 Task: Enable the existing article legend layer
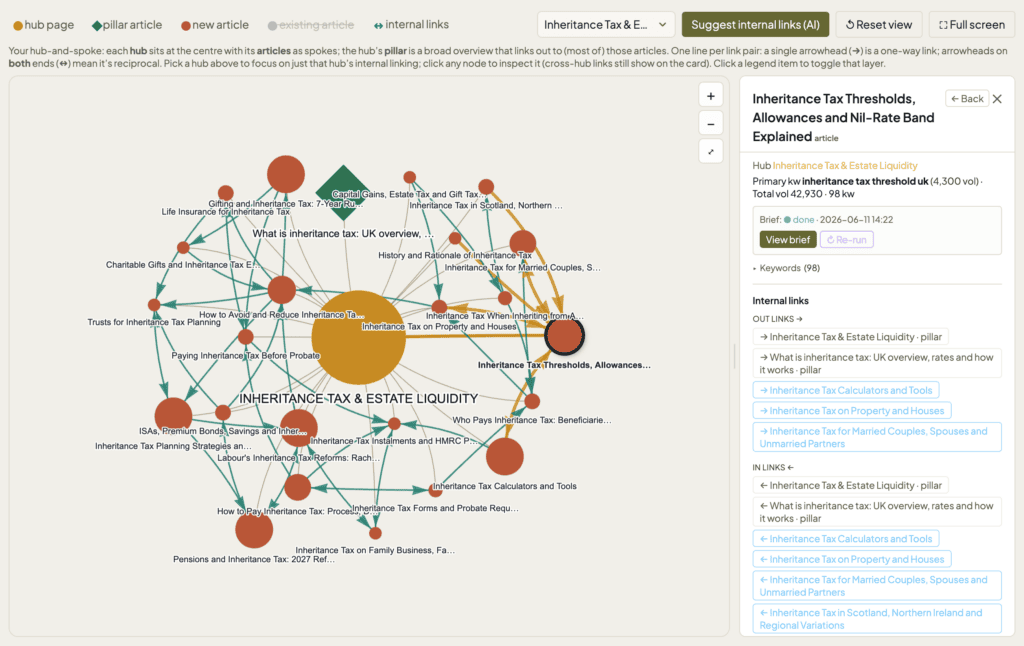311,25
